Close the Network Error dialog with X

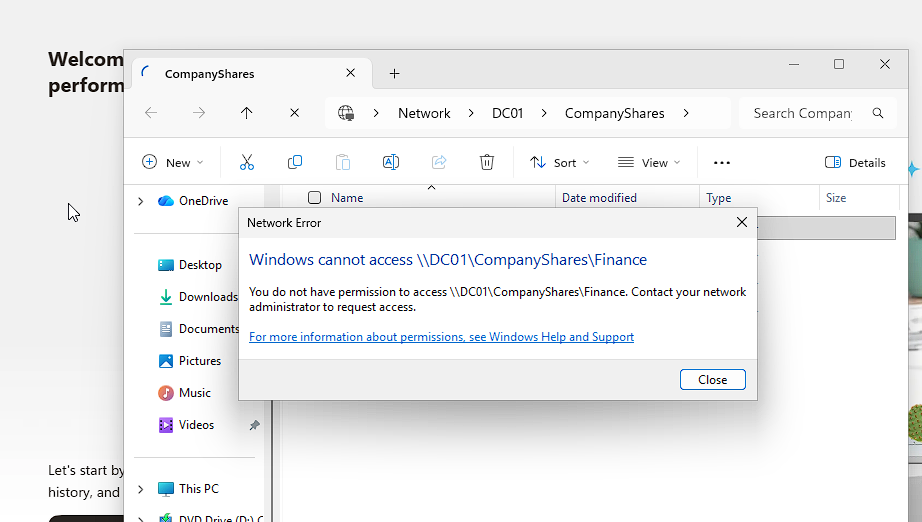tap(742, 222)
